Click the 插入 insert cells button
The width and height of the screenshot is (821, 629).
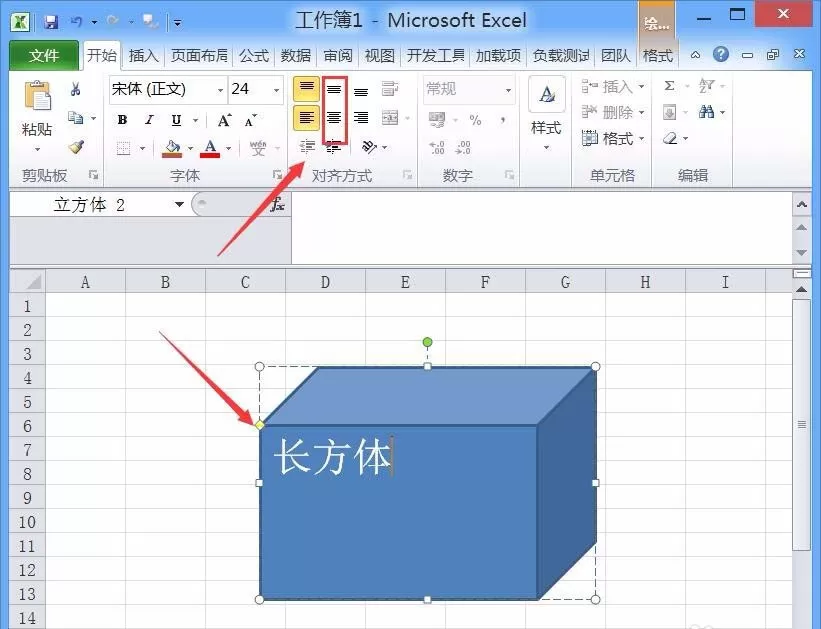(613, 86)
